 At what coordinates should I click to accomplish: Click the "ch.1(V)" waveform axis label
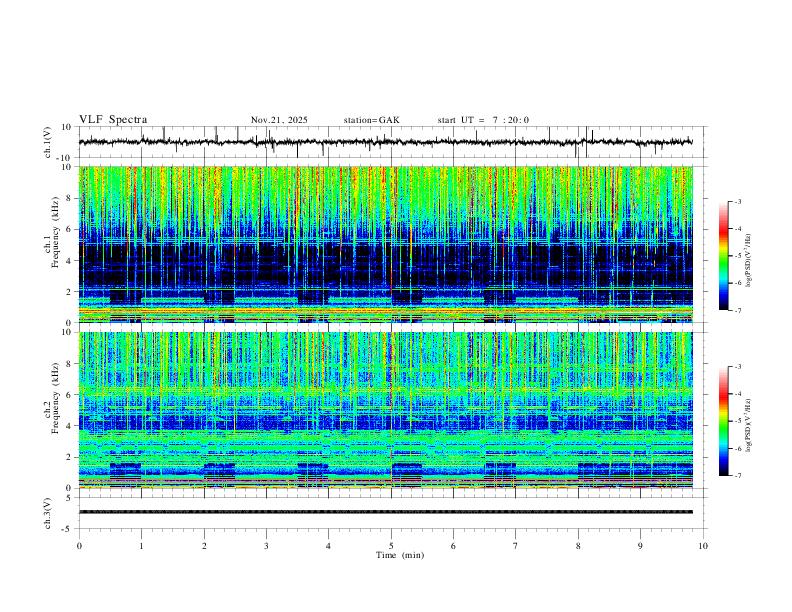click(48, 142)
